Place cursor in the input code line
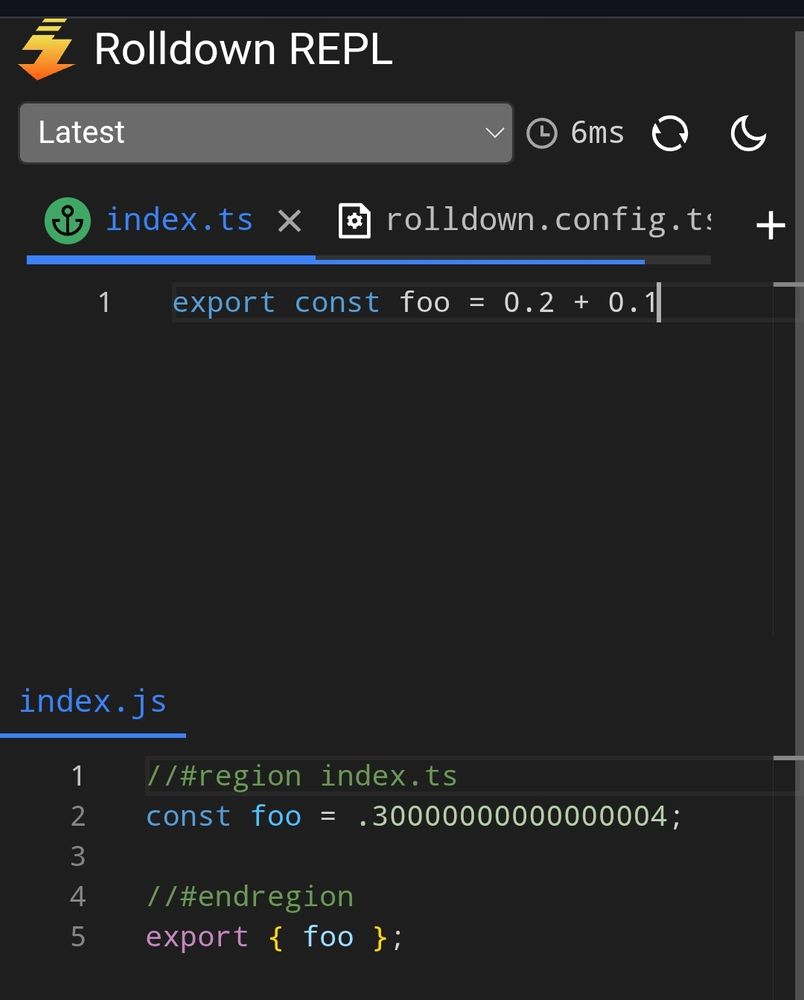Image resolution: width=804 pixels, height=1000 pixels. point(415,302)
